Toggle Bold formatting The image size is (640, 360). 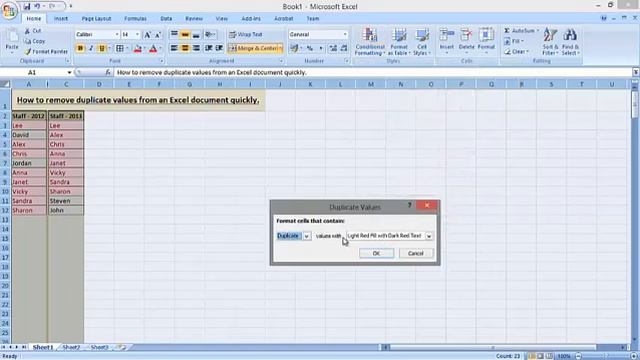[x=80, y=48]
